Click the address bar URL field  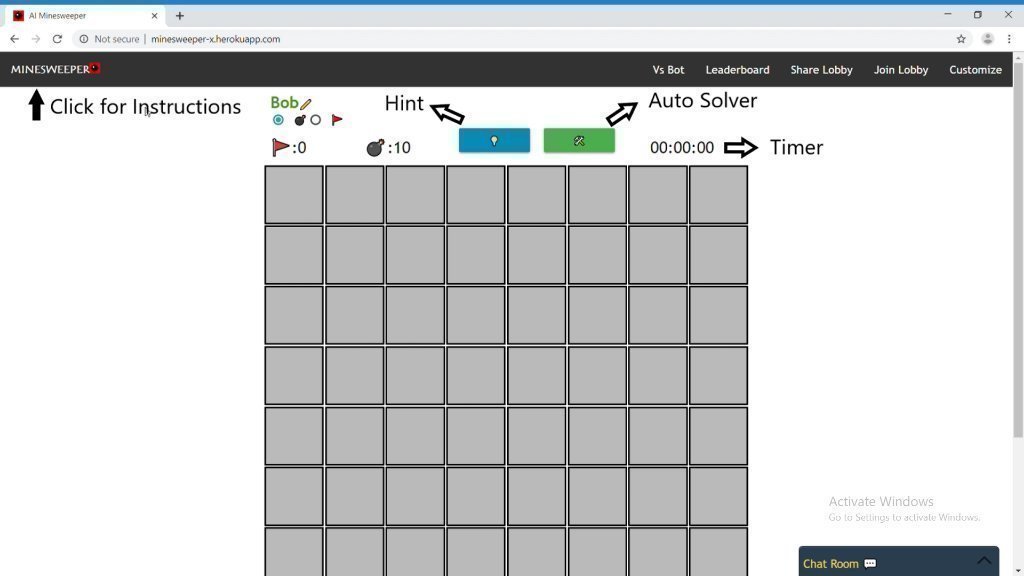500,39
